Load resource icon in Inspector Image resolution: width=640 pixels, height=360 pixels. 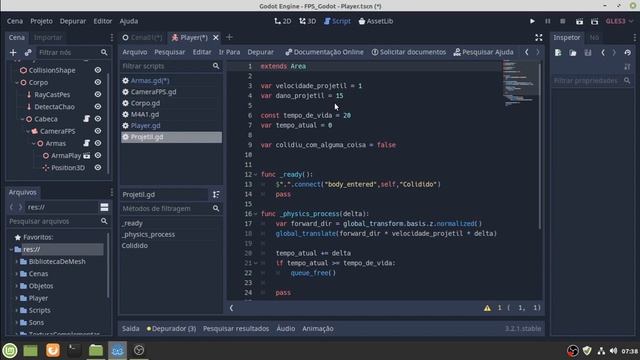573,53
